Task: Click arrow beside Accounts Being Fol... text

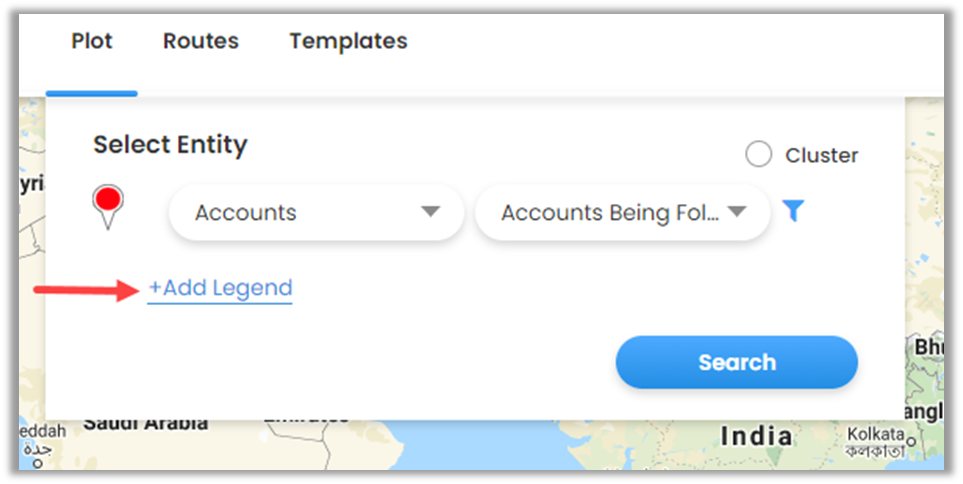Action: click(737, 212)
